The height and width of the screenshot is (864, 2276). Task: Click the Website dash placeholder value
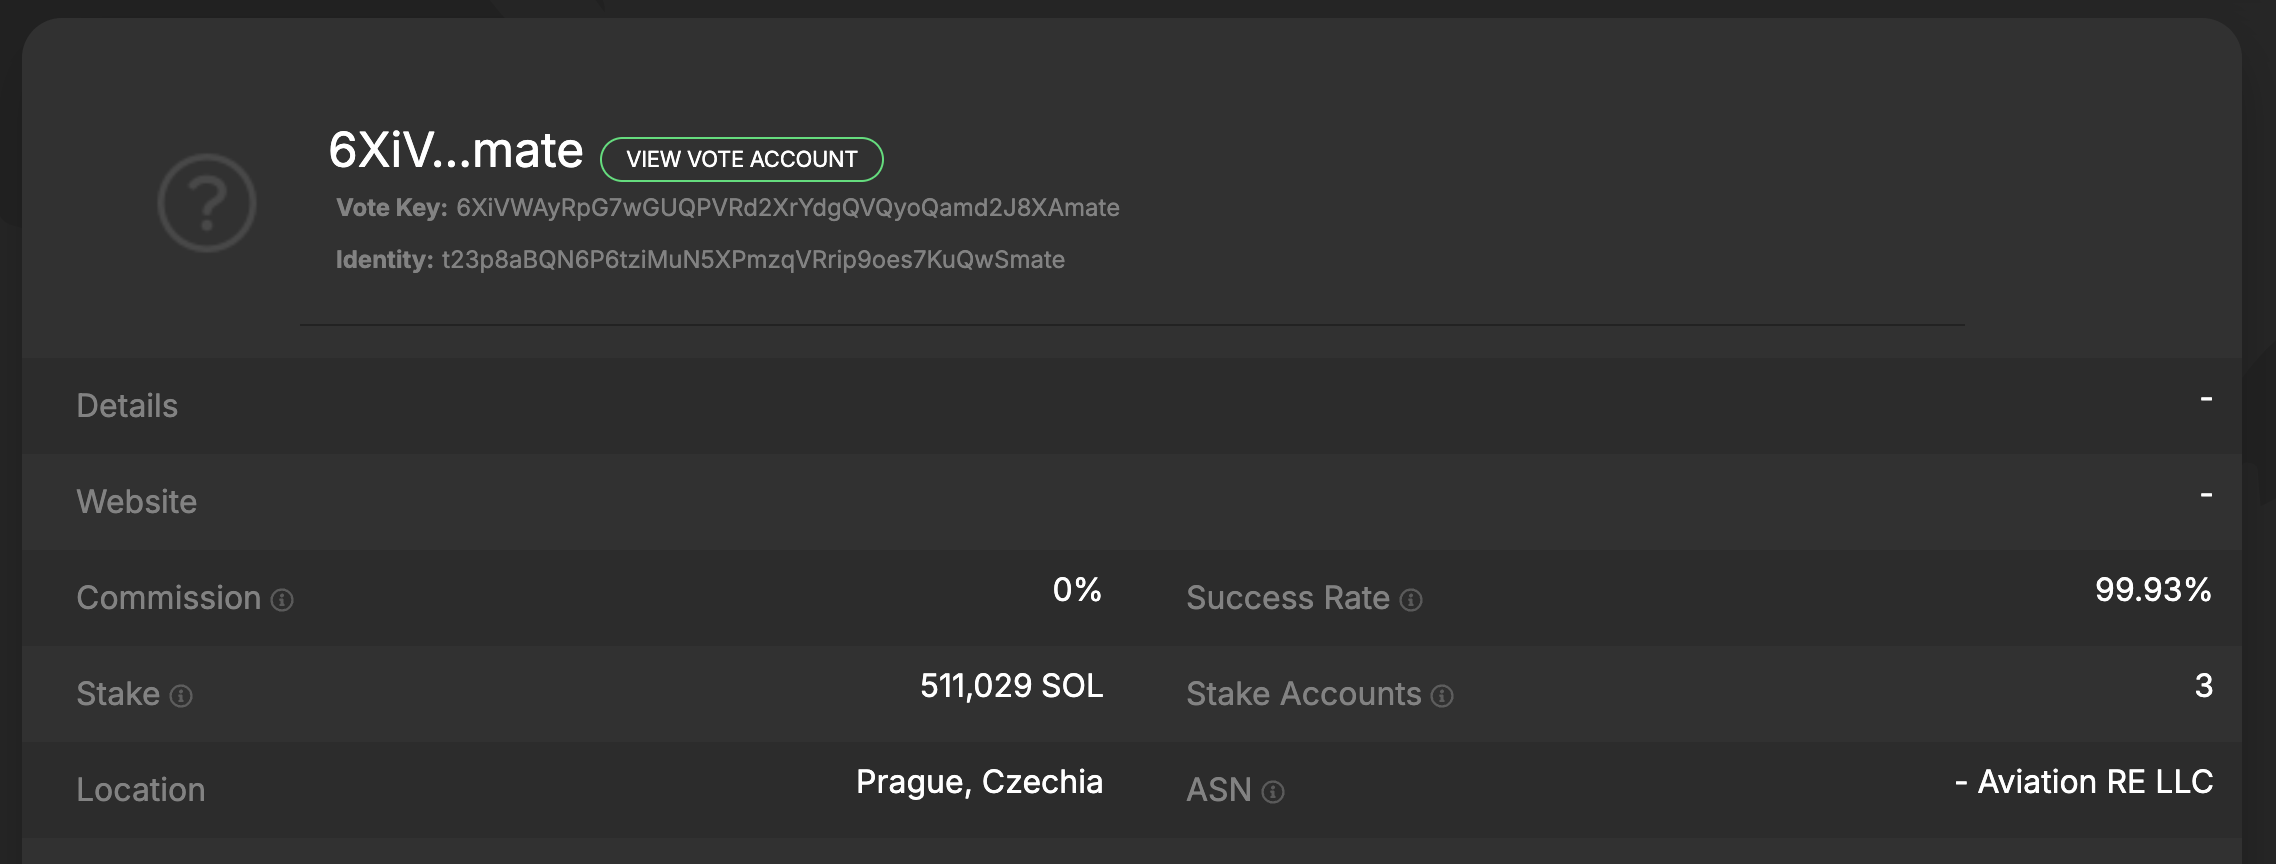[x=2206, y=495]
